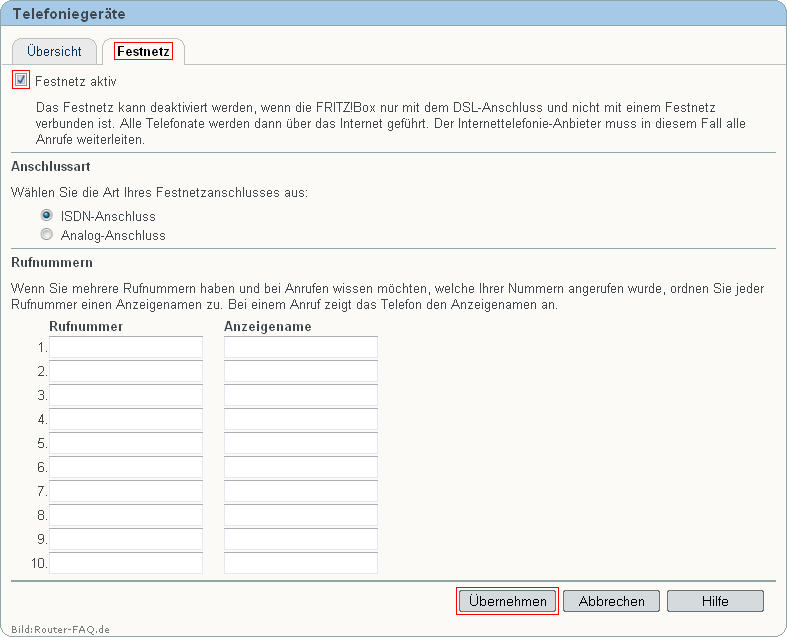Image resolution: width=787 pixels, height=637 pixels.
Task: Select Anzeigename input in row 7
Action: click(x=301, y=491)
